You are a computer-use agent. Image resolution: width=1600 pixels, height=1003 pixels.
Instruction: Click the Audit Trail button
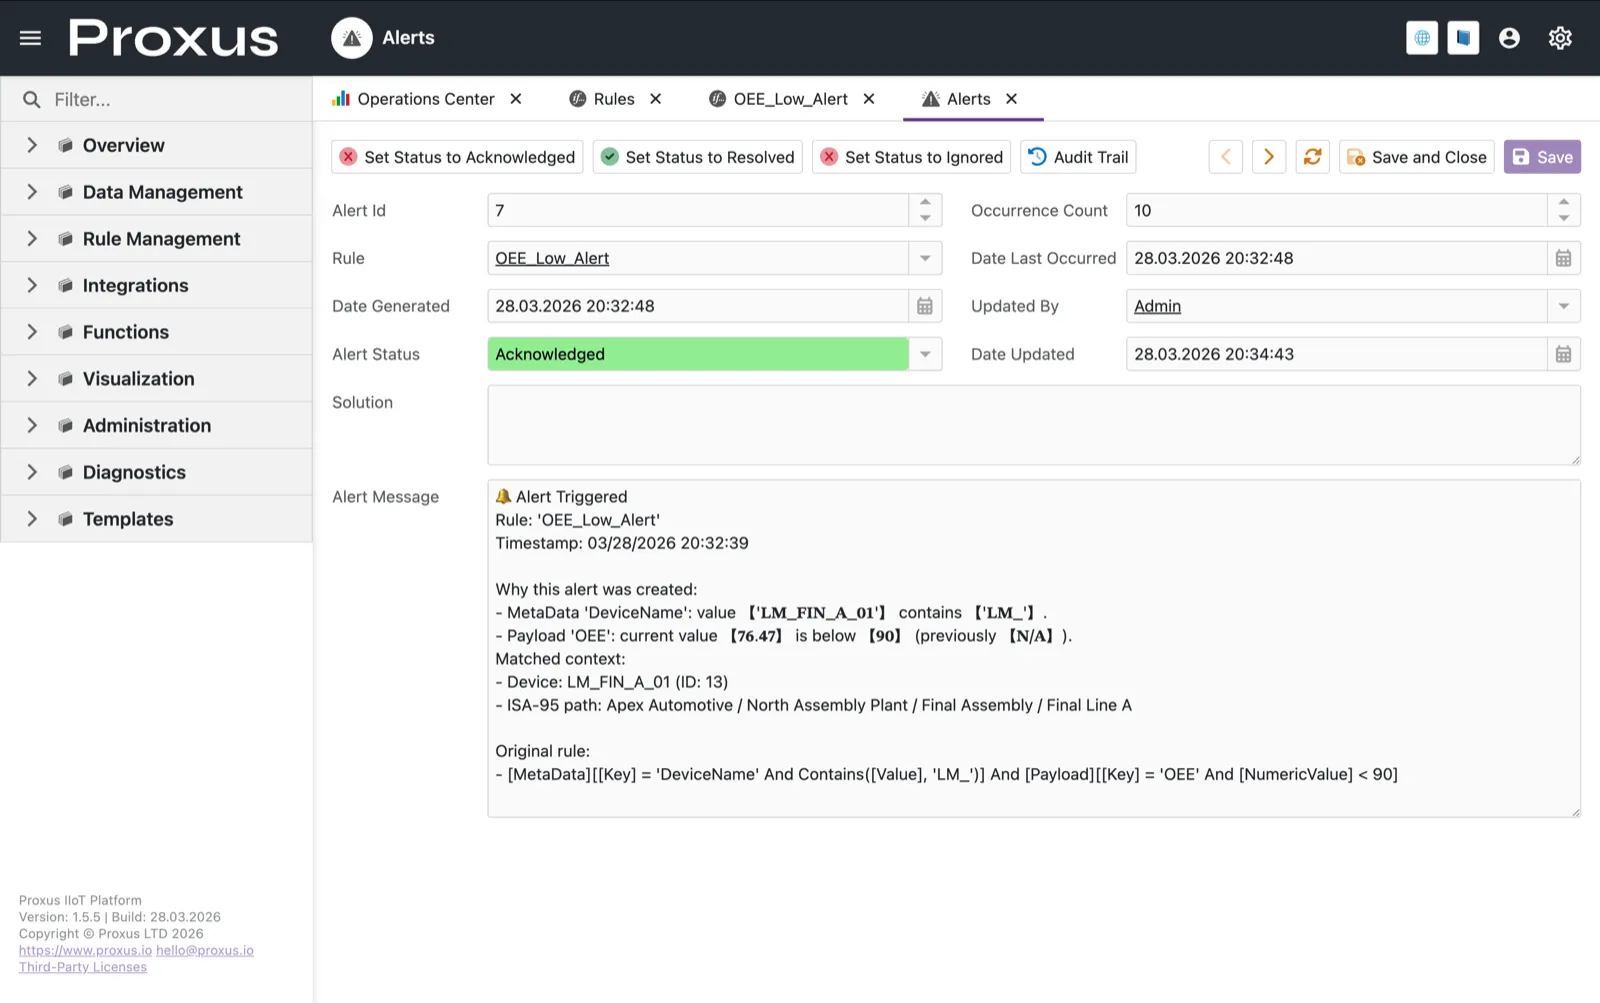coord(1078,157)
